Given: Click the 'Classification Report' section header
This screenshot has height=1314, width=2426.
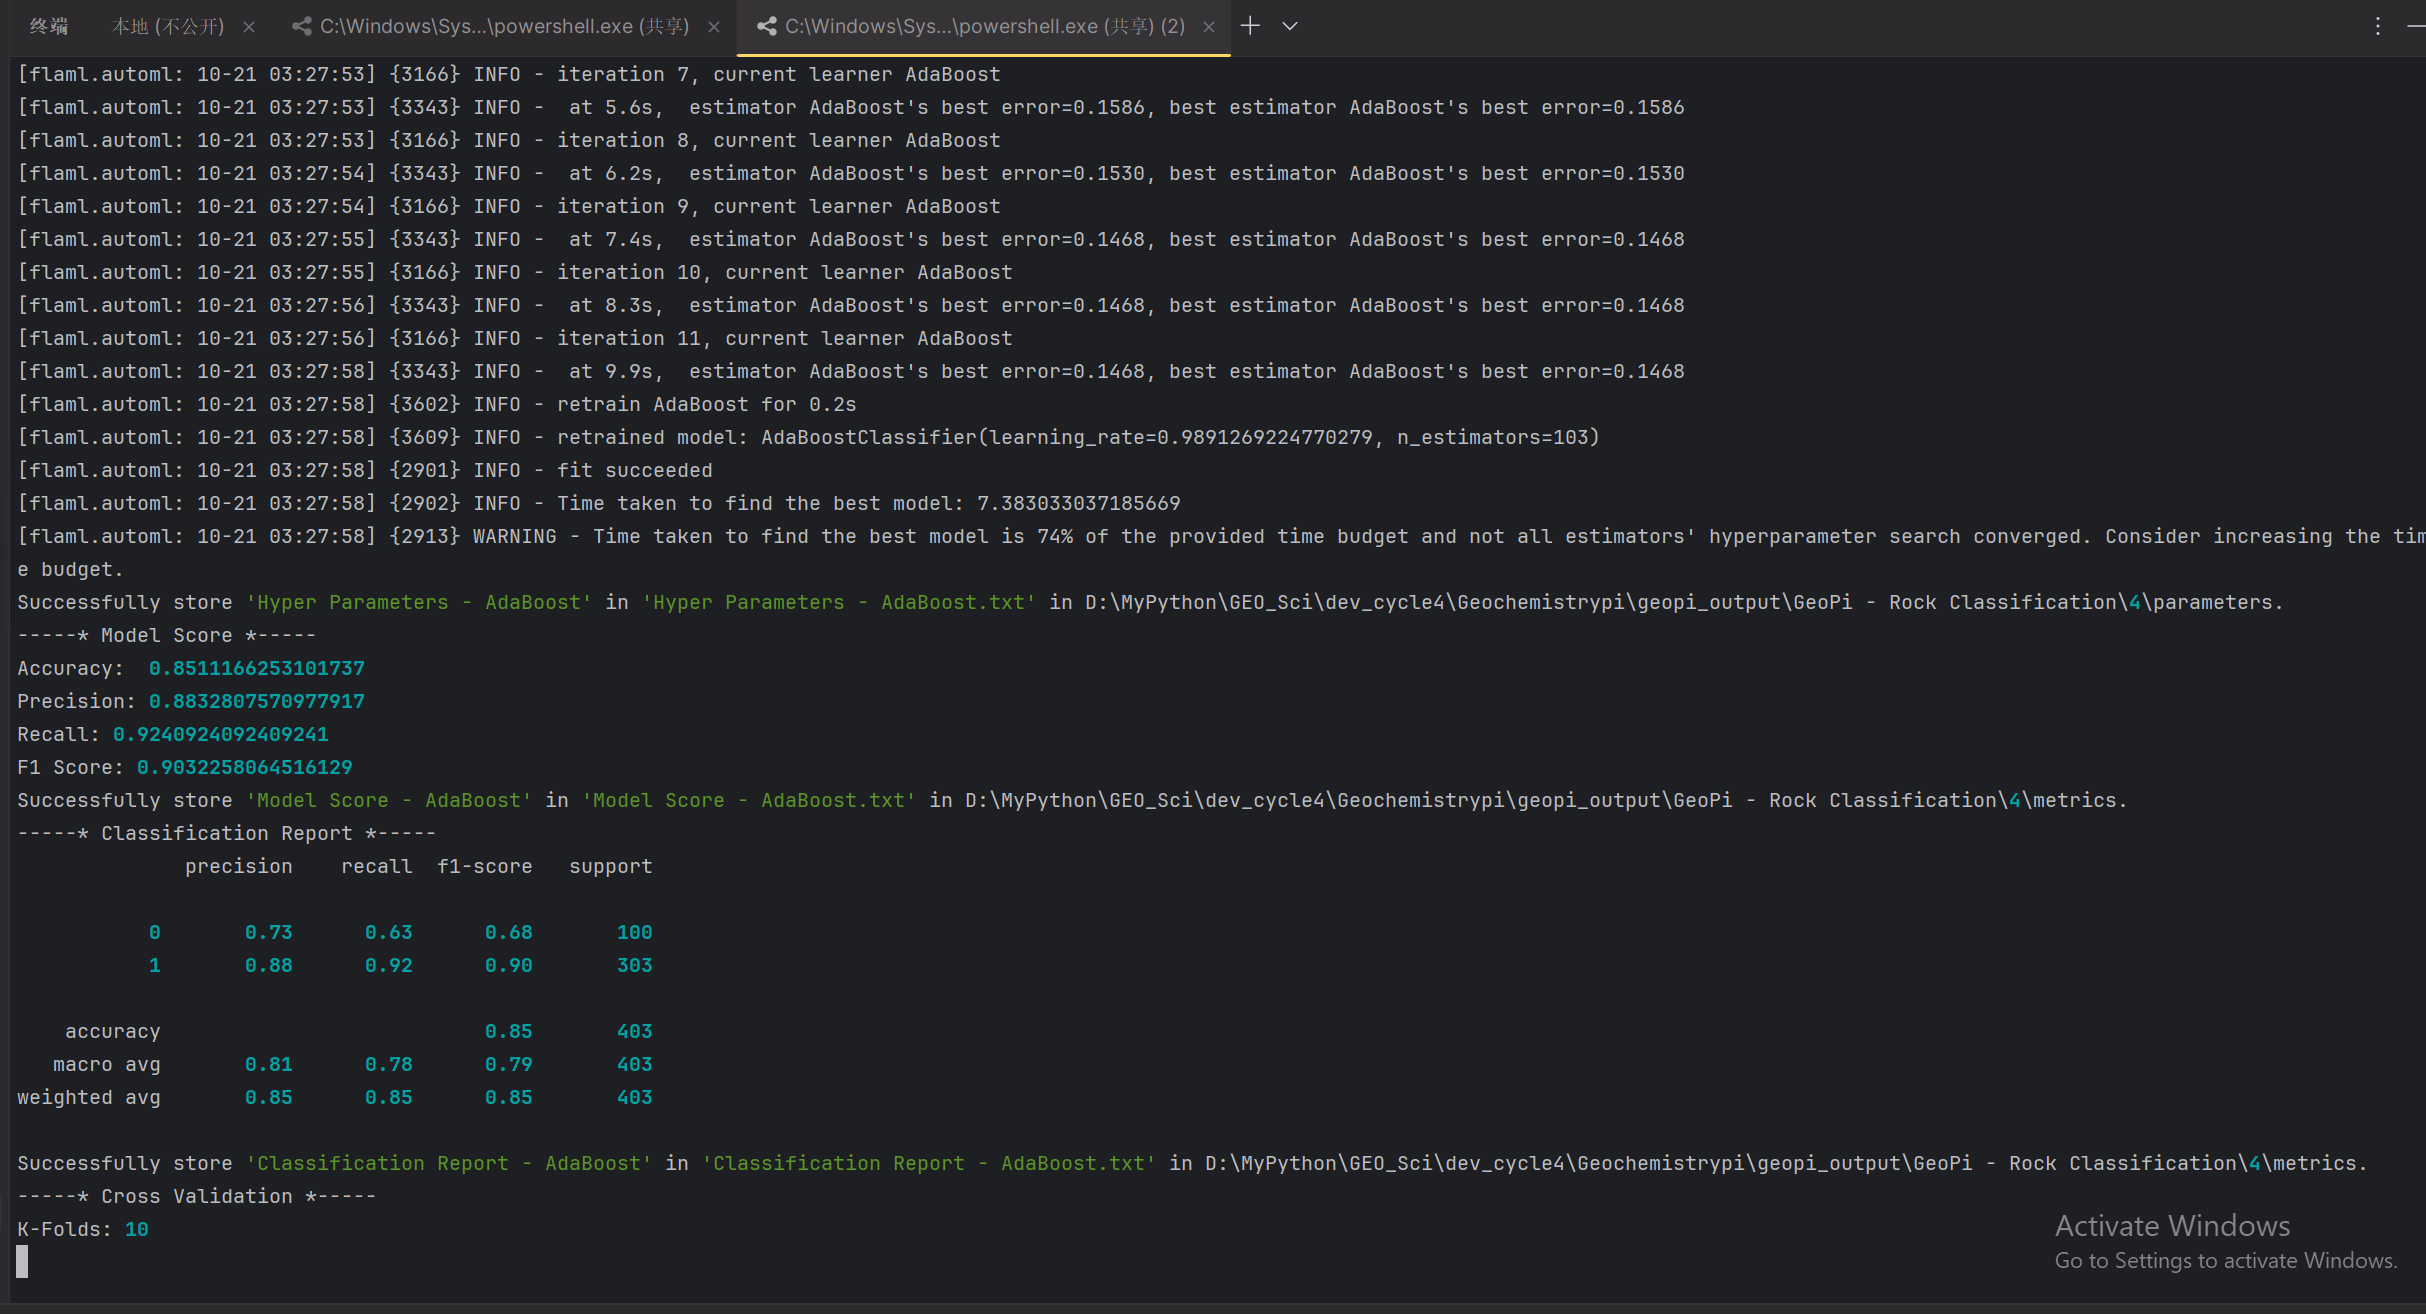Looking at the screenshot, I should pyautogui.click(x=227, y=833).
